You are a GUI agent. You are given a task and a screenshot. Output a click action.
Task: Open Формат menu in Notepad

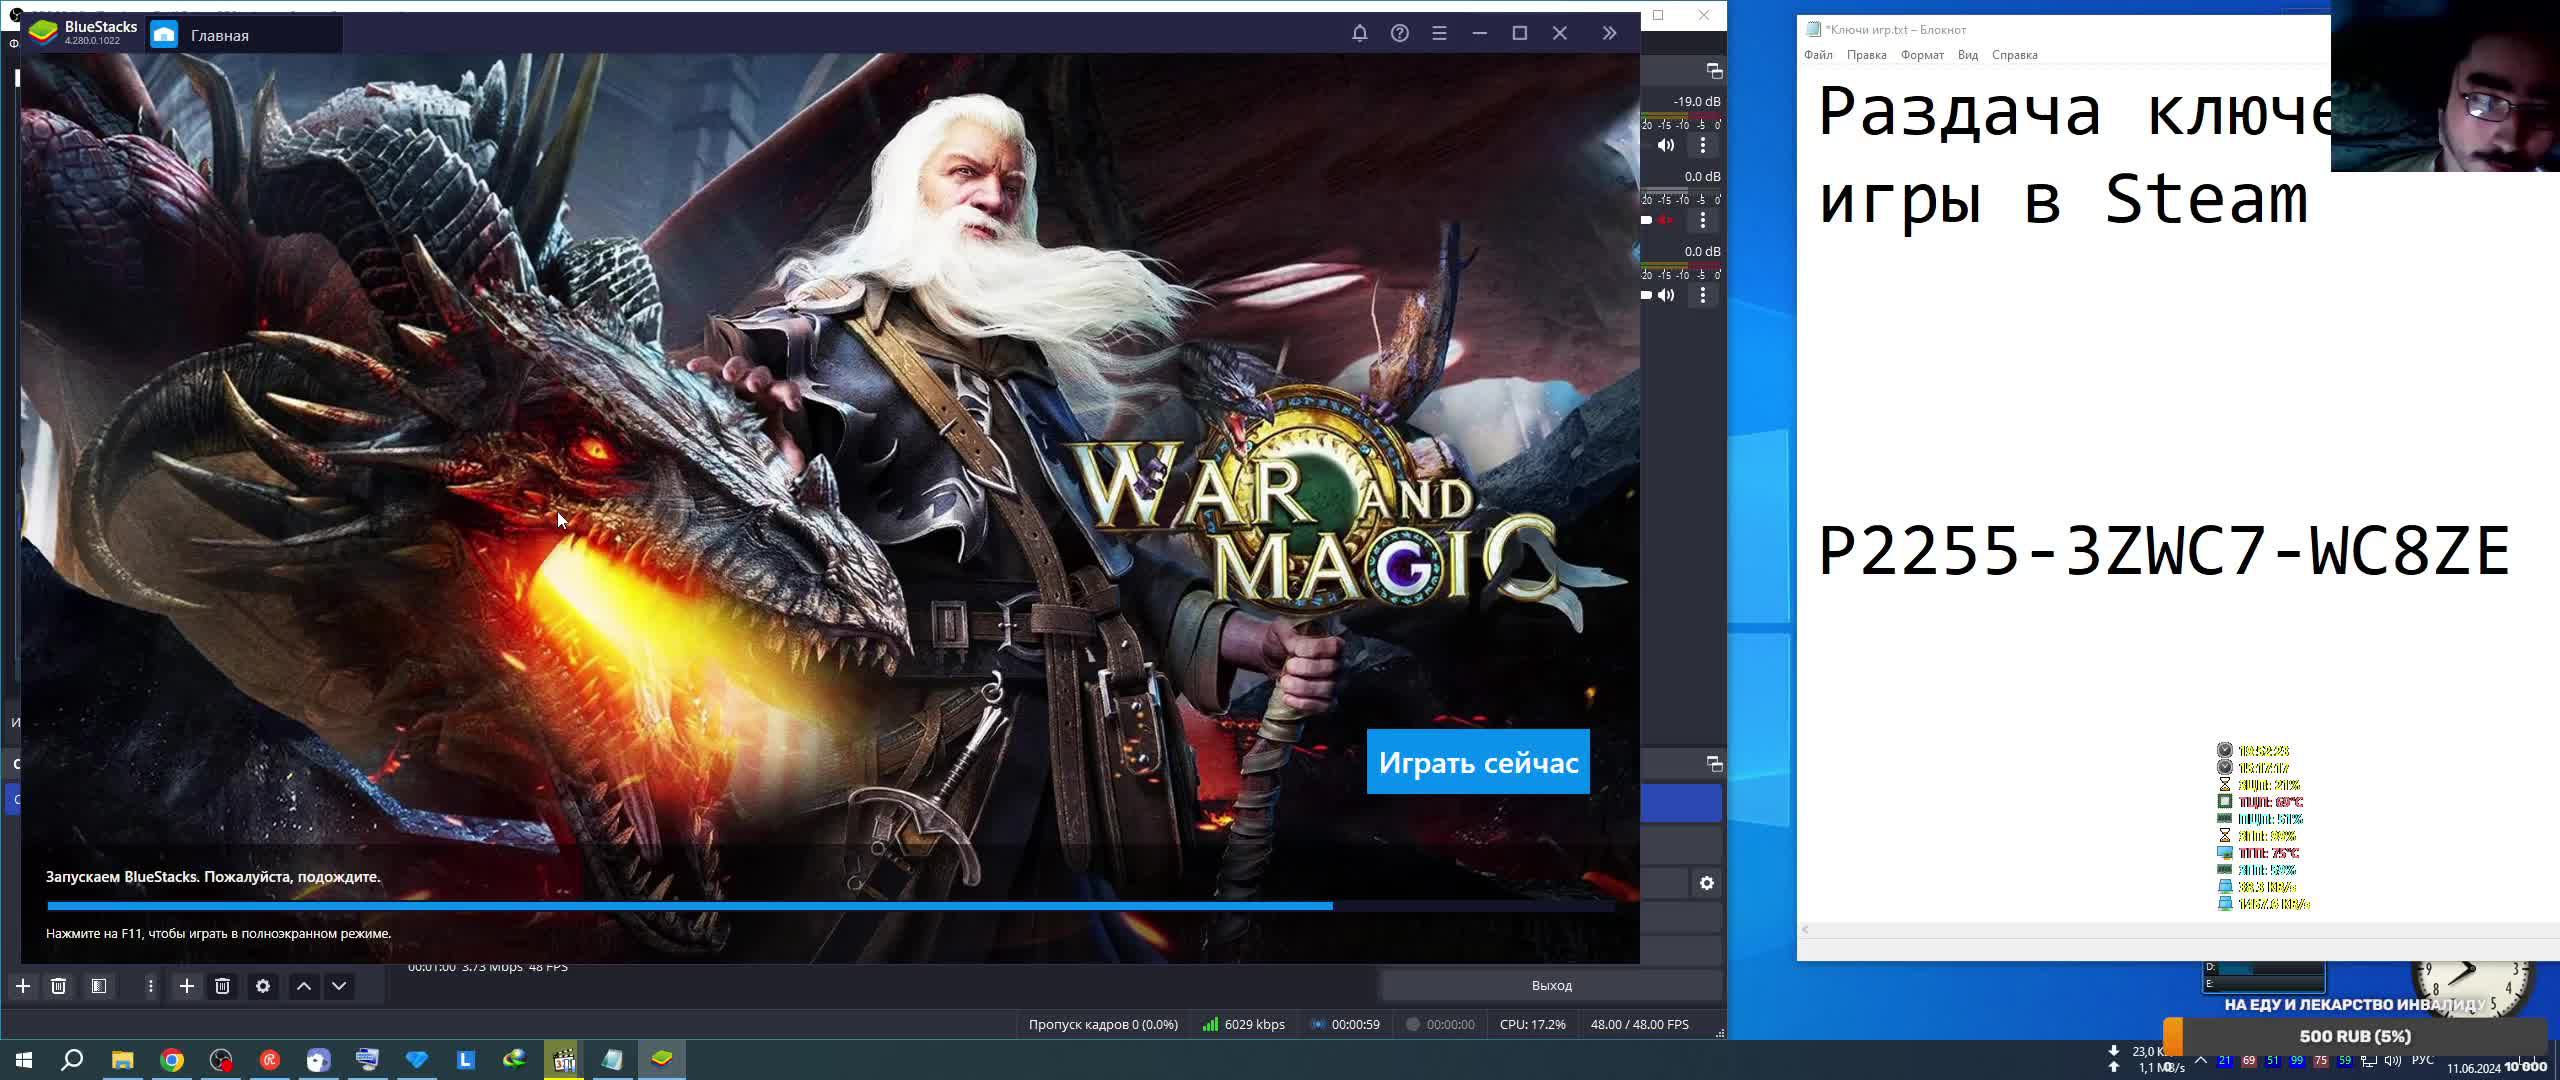(1921, 55)
